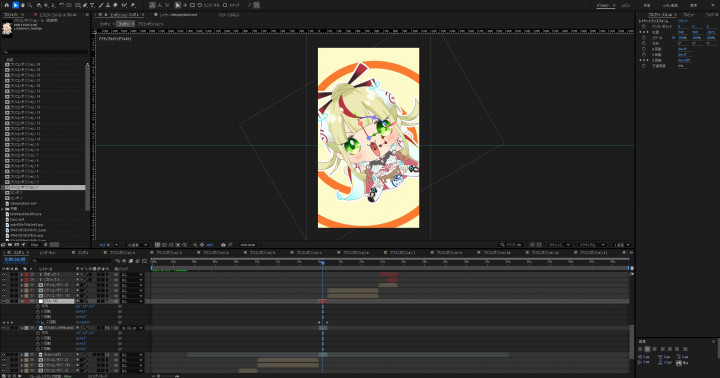Click the 8bpc color depth button
The width and height of the screenshot is (720, 378).
coord(34,245)
